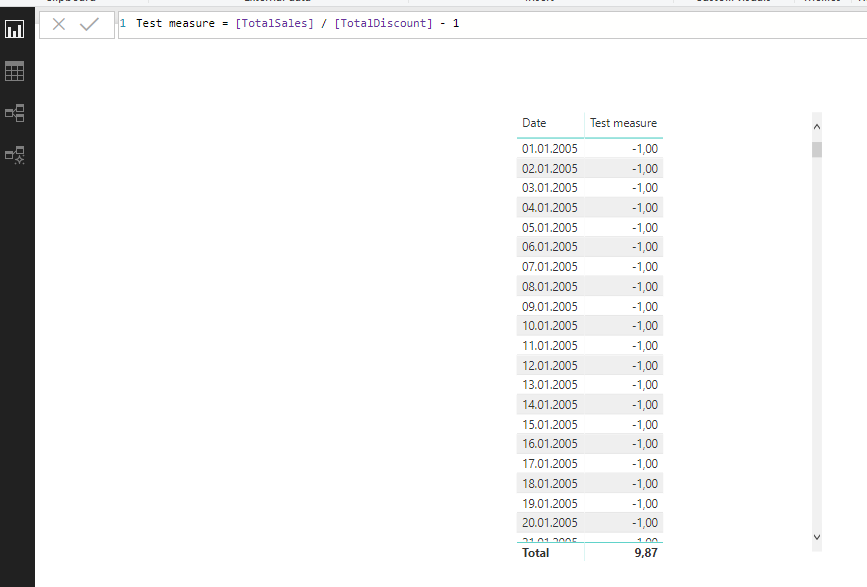The width and height of the screenshot is (867, 587).
Task: Select the 02.01.2005 date cell
Action: click(550, 169)
